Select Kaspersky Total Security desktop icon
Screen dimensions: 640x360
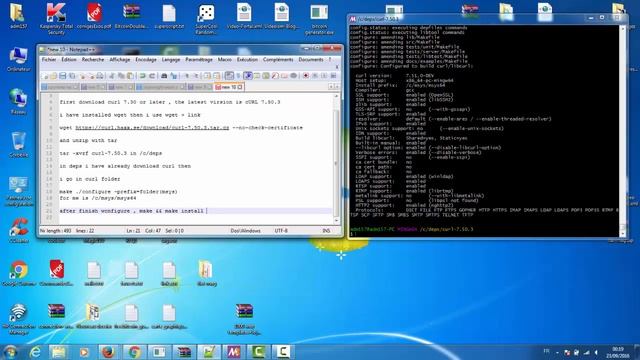pyautogui.click(x=56, y=18)
